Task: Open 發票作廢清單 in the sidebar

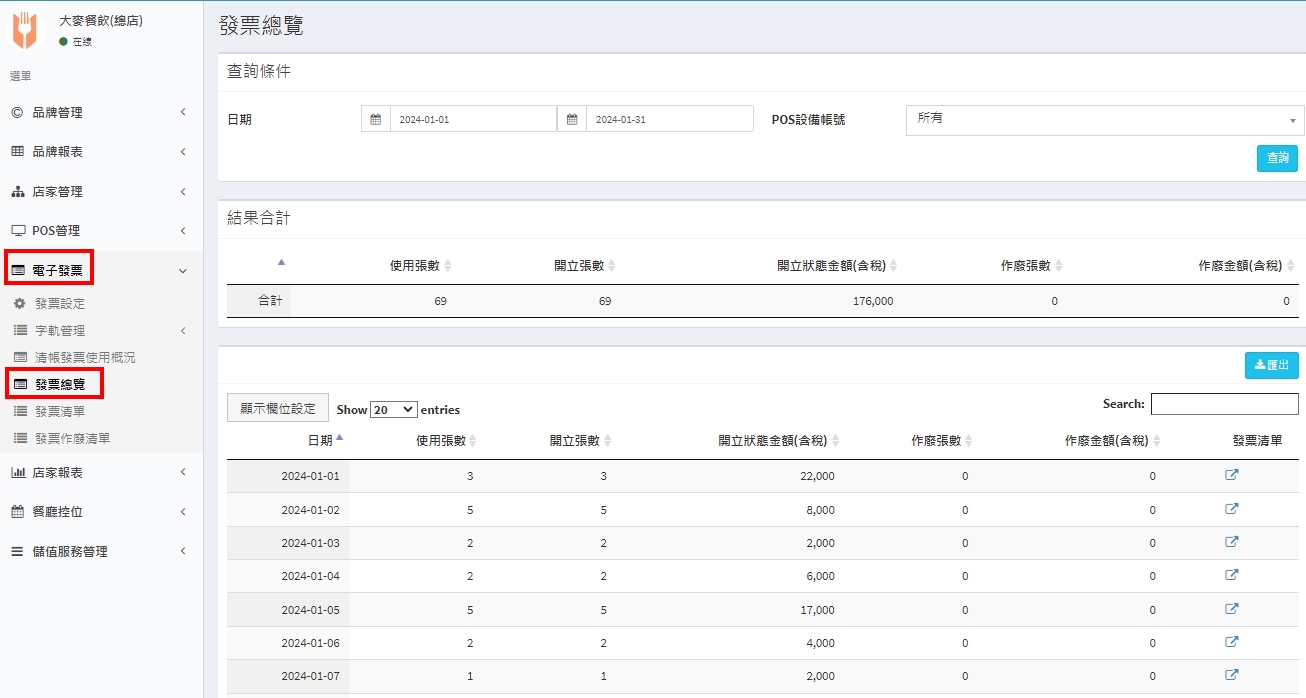Action: coord(72,438)
